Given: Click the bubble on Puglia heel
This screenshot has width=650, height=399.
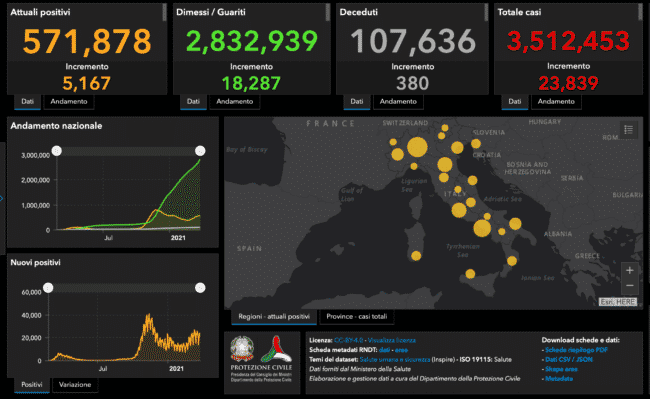Looking at the screenshot, I should pos(515,224).
